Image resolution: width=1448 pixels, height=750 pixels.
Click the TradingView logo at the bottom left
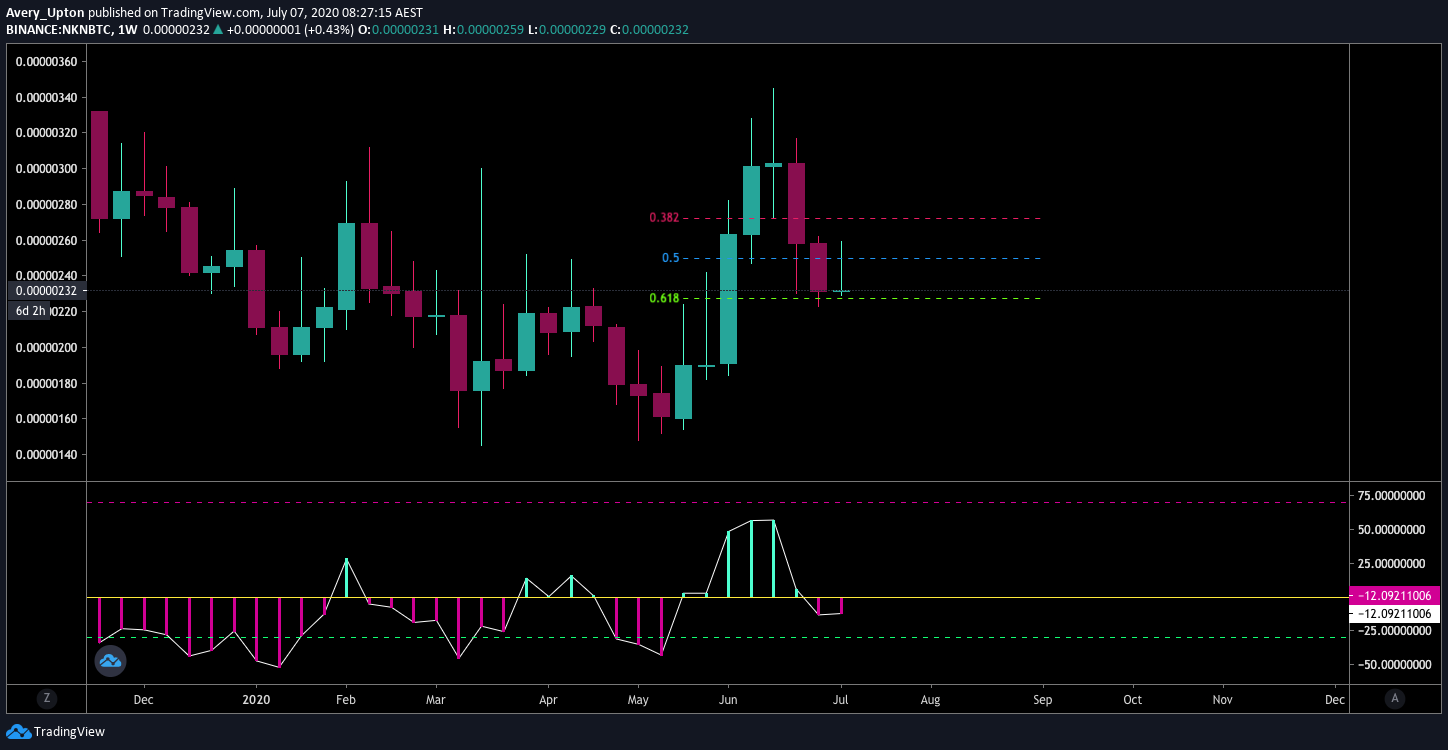[55, 731]
